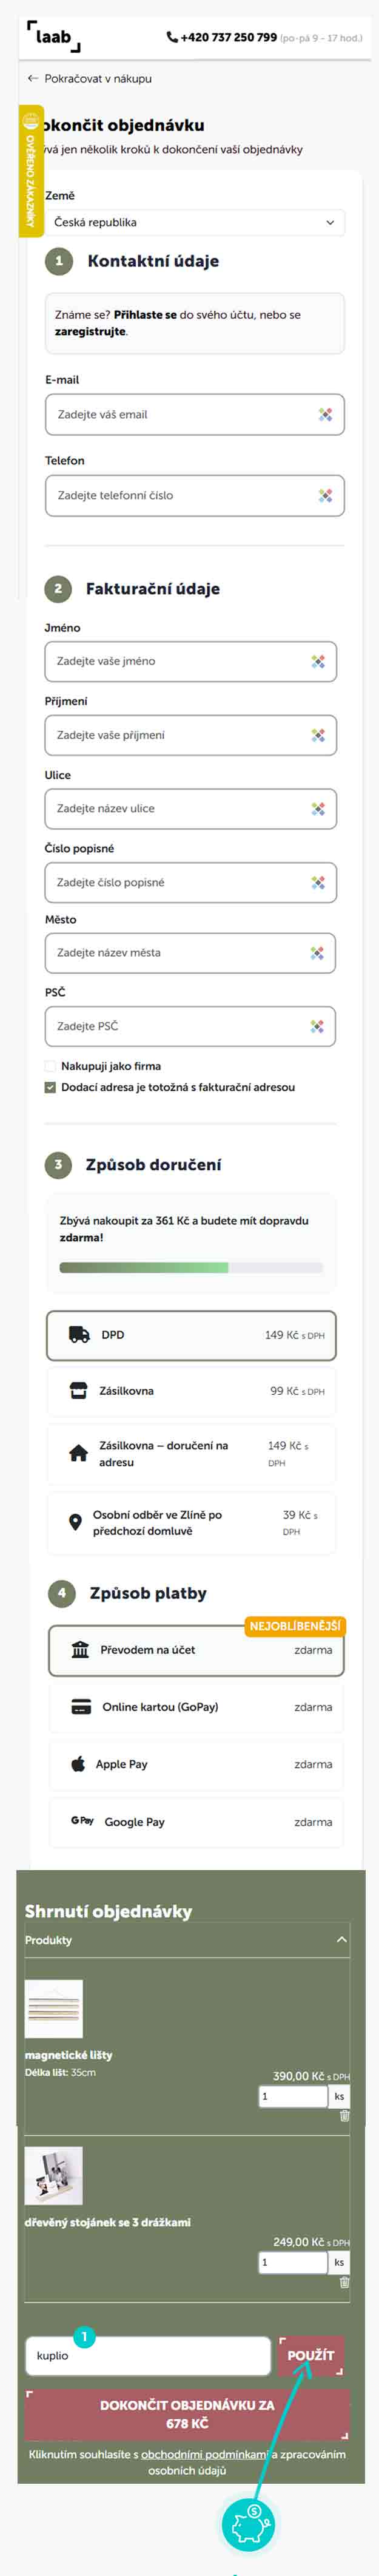Delete magnetické lišty with trash icon
The image size is (379, 2576).
point(344,2115)
